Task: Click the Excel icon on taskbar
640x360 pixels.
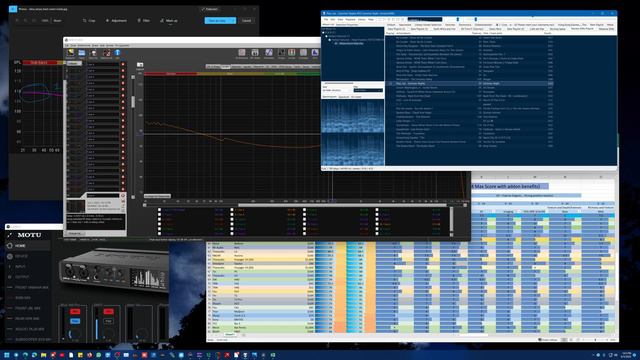Action: (272, 355)
